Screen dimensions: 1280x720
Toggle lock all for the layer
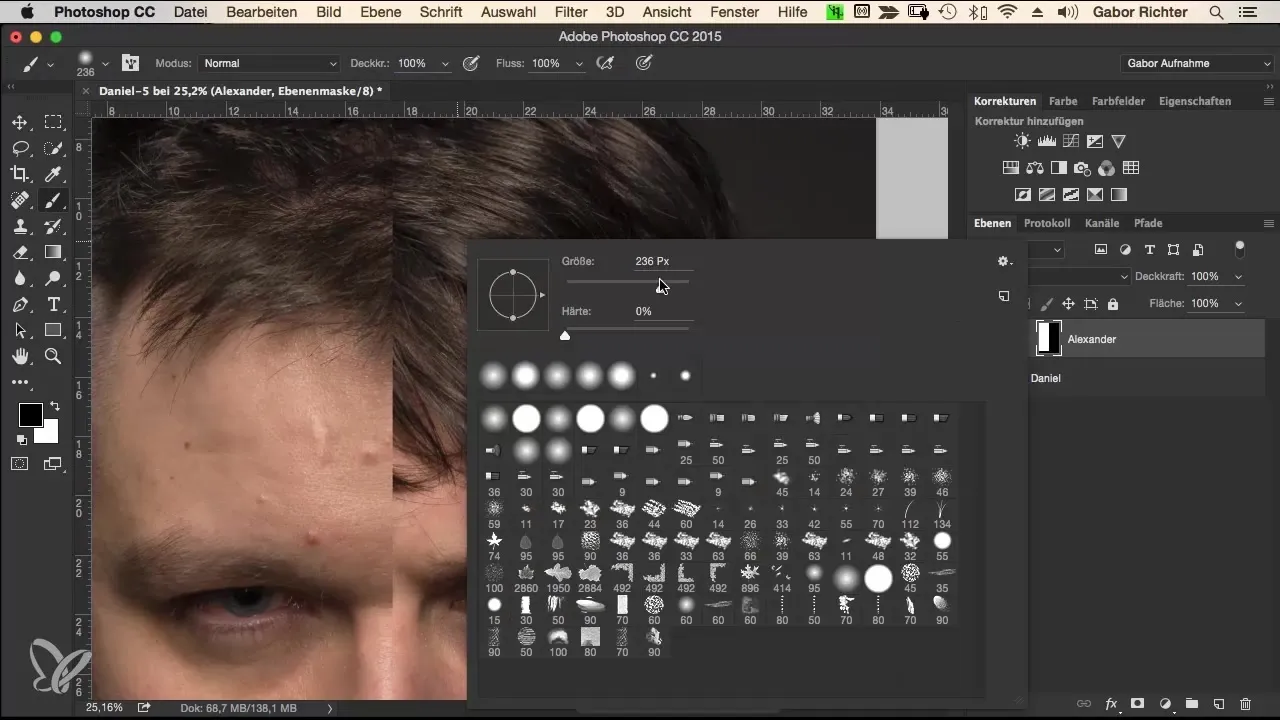1112,304
